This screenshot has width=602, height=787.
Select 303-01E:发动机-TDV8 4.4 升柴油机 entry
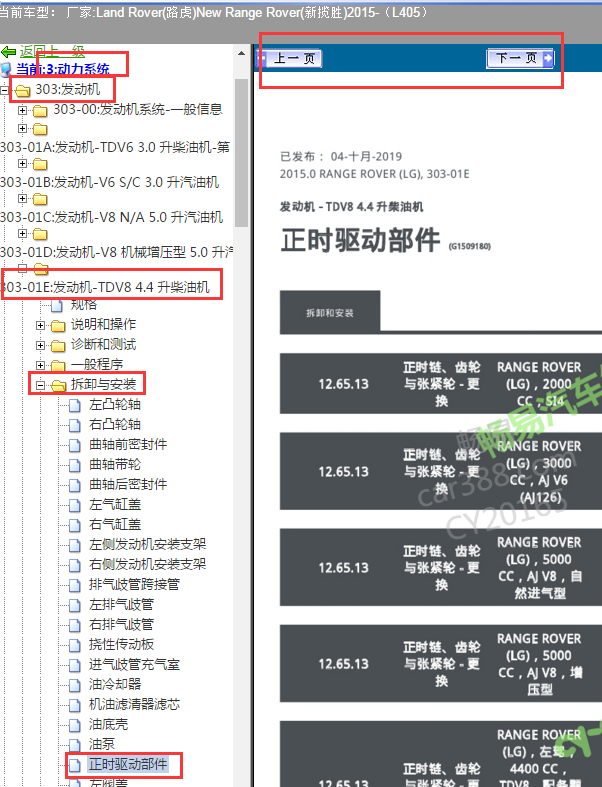pos(105,287)
